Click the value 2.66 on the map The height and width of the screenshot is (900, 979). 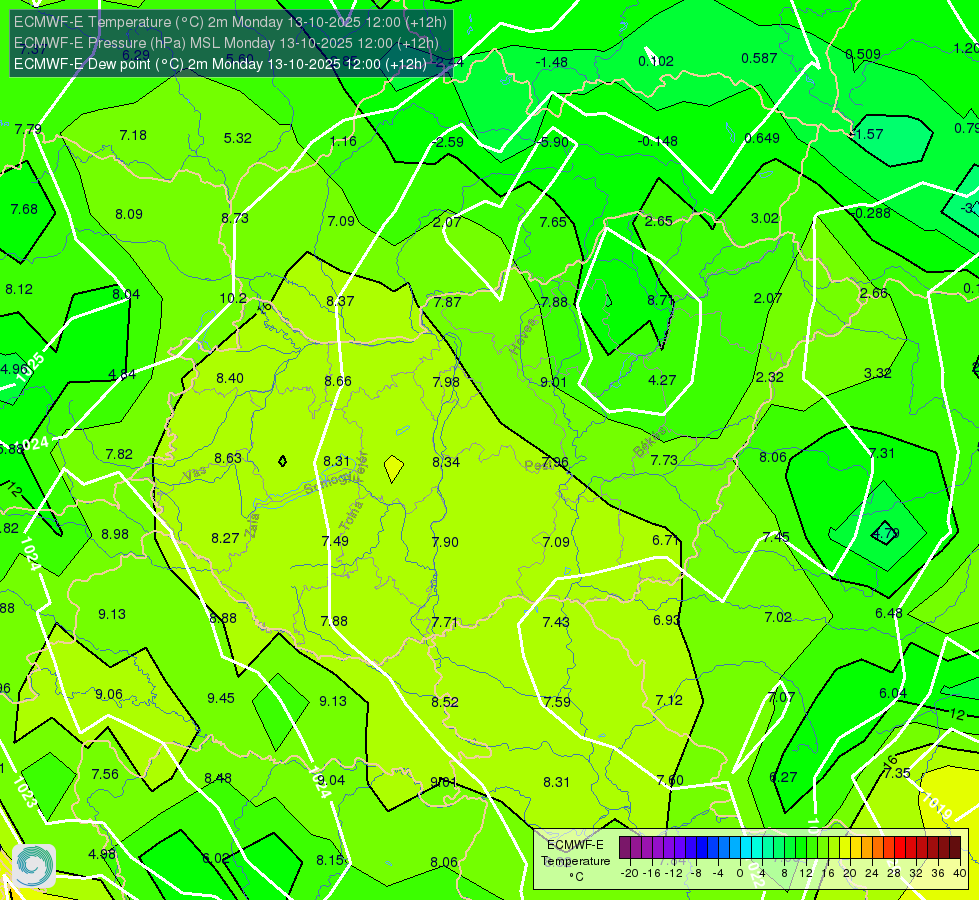click(x=873, y=294)
